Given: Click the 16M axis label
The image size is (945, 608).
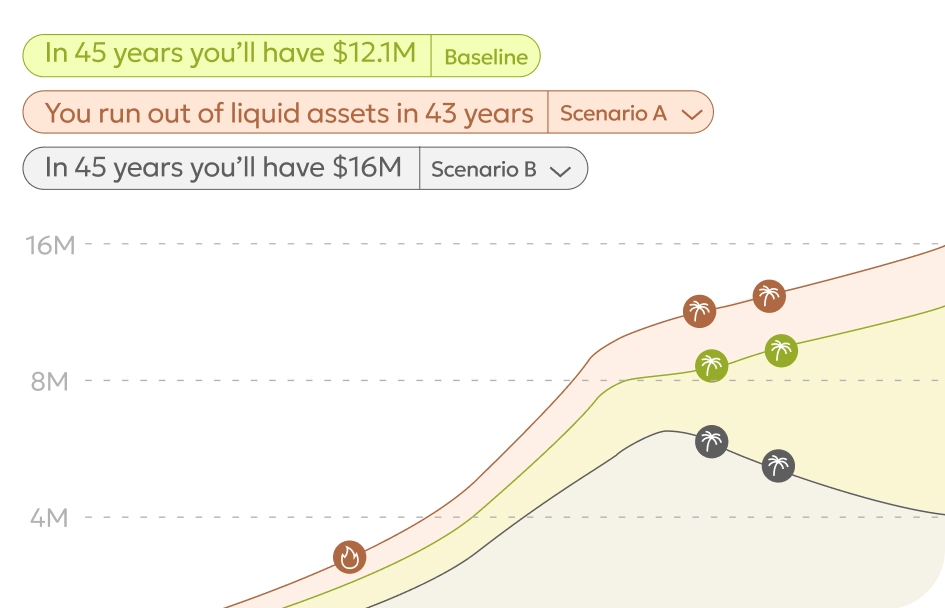Looking at the screenshot, I should click(51, 245).
